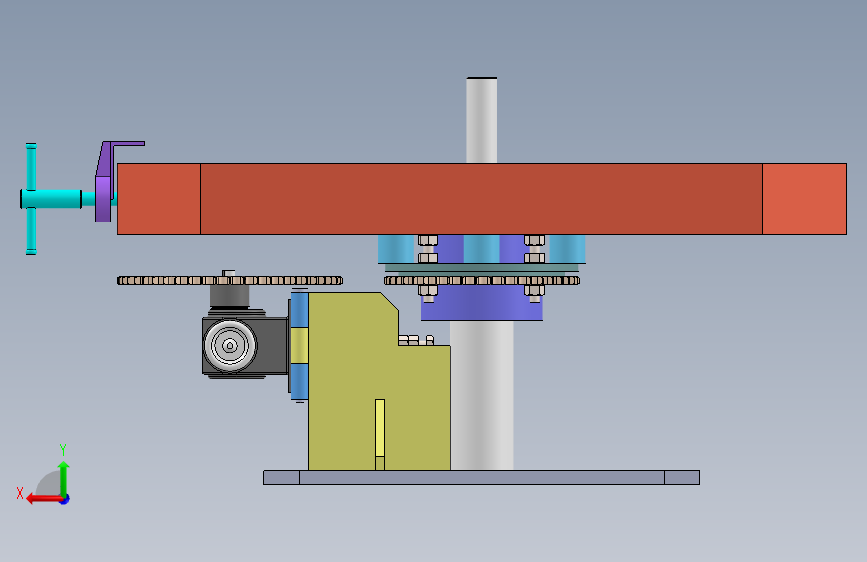Select the small bolts on the olive bracket step
This screenshot has height=562, width=867.
(x=416, y=340)
